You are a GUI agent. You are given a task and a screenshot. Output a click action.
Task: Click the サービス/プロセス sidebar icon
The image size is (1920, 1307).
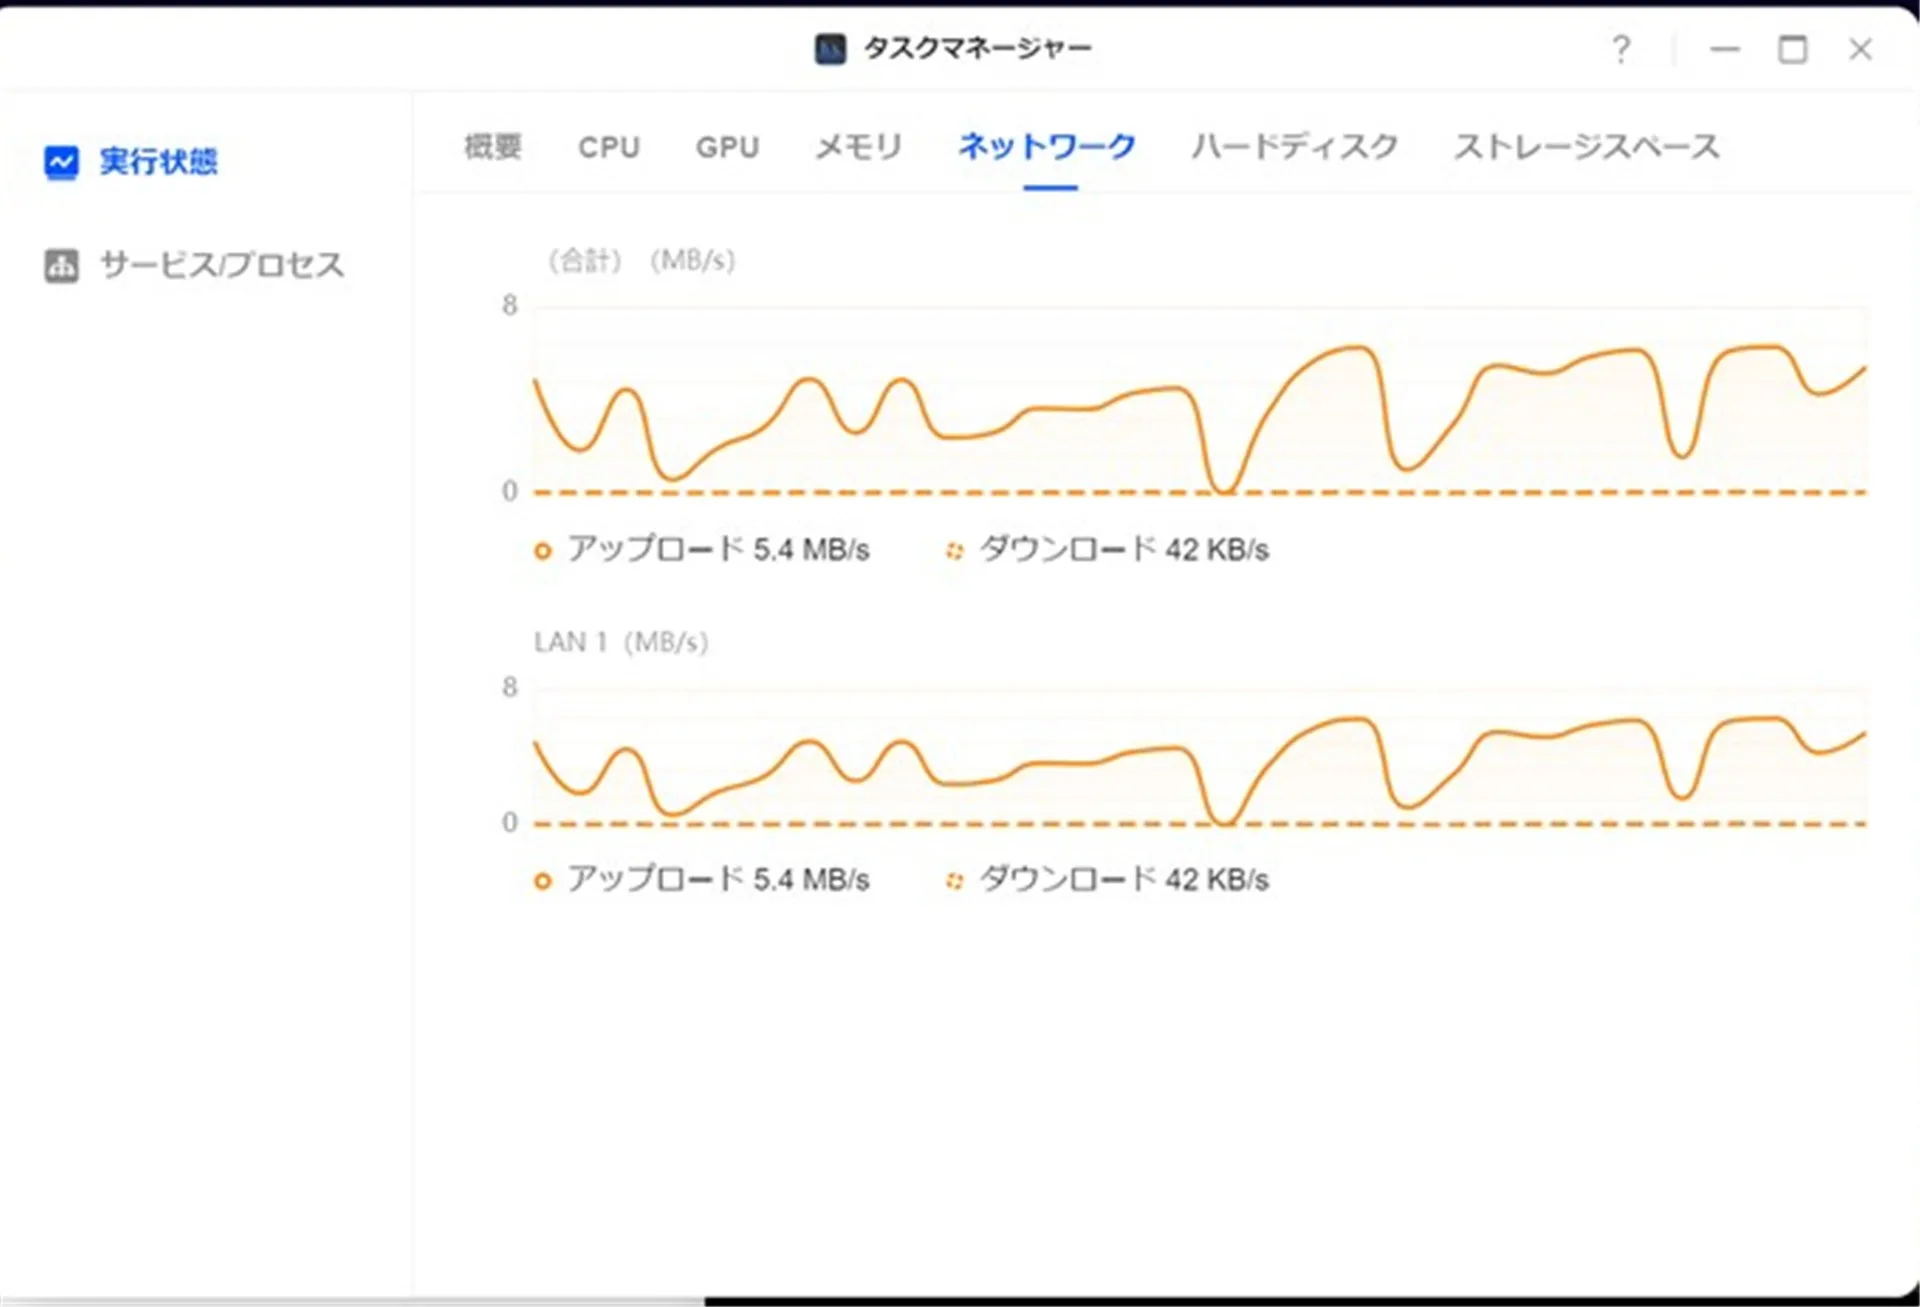pyautogui.click(x=61, y=266)
